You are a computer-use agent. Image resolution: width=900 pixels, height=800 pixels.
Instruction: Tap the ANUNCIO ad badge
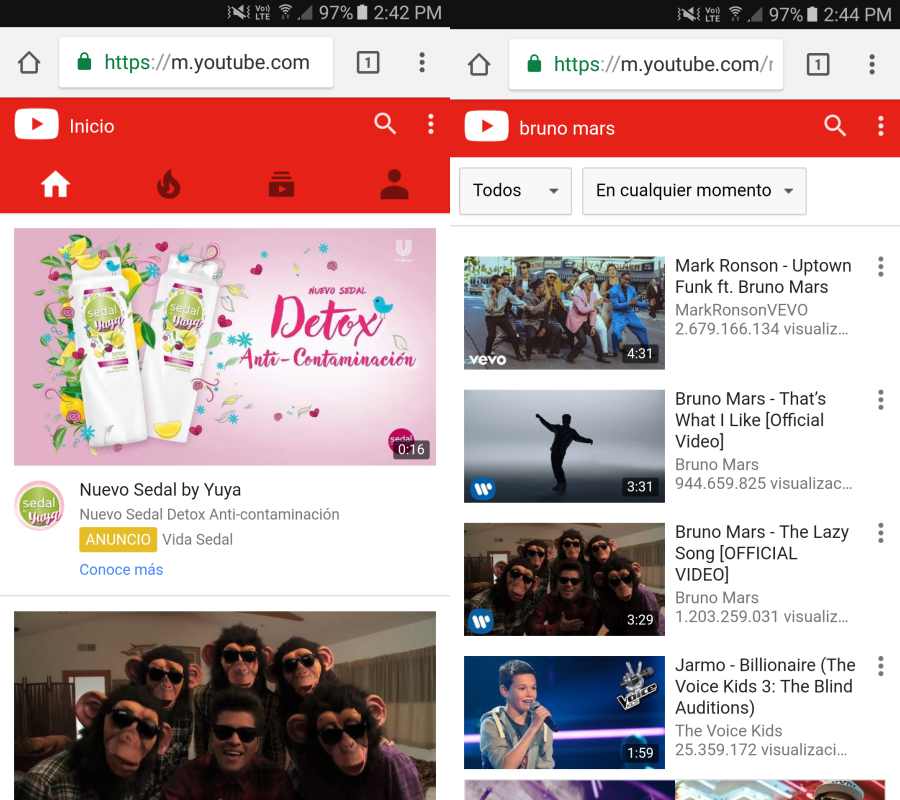pyautogui.click(x=118, y=539)
